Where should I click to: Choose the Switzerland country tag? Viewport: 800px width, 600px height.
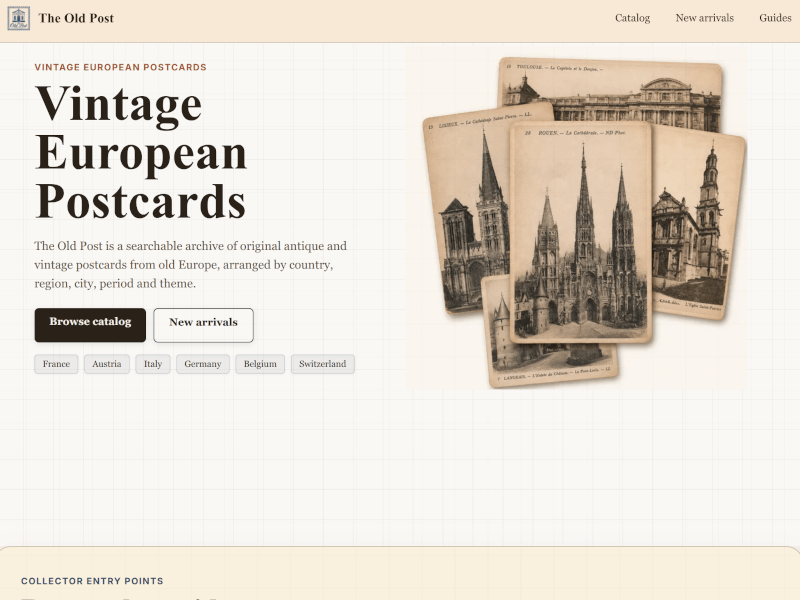coord(322,364)
